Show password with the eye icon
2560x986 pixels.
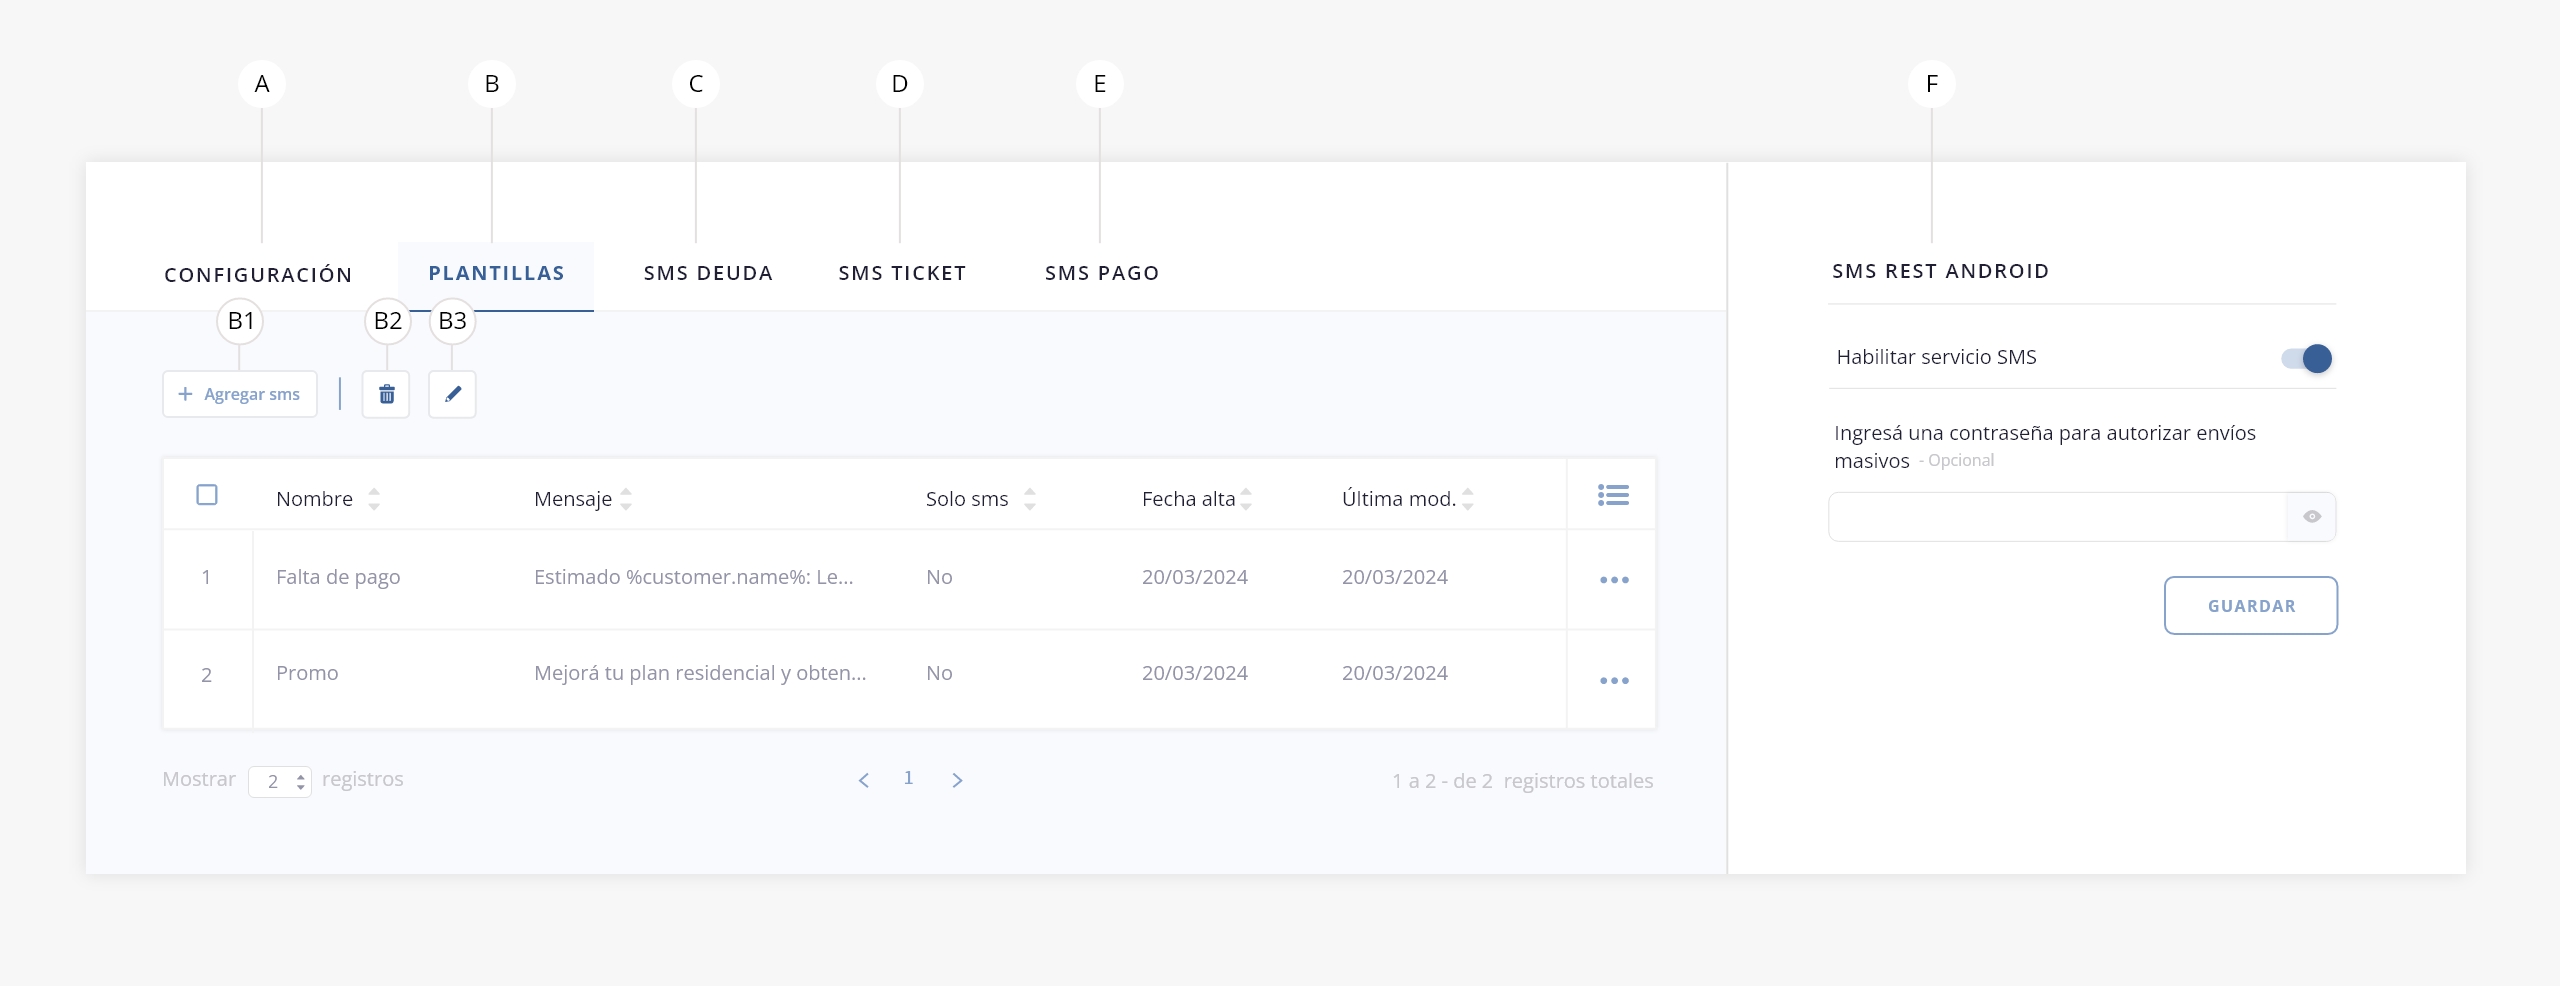point(2311,517)
